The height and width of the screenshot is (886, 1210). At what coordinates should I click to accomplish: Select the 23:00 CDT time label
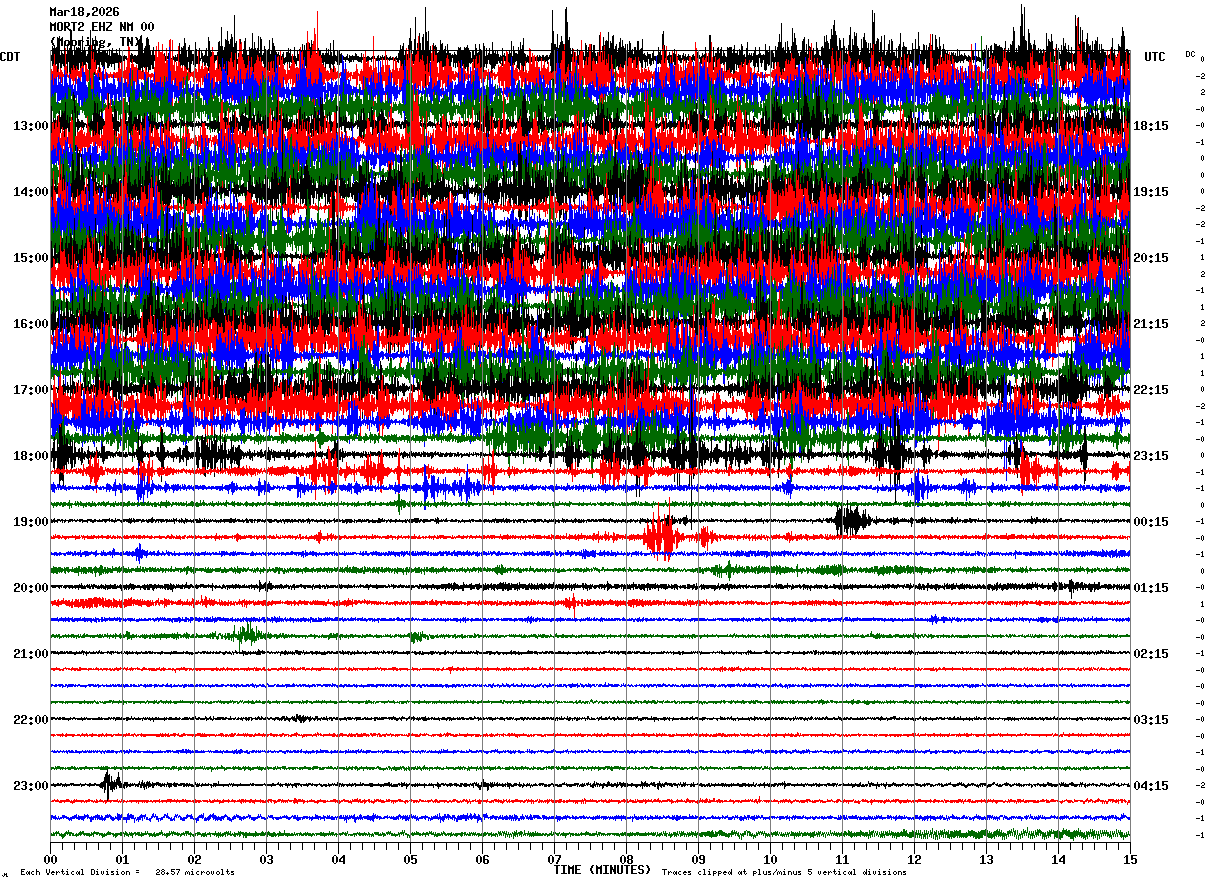(x=30, y=786)
